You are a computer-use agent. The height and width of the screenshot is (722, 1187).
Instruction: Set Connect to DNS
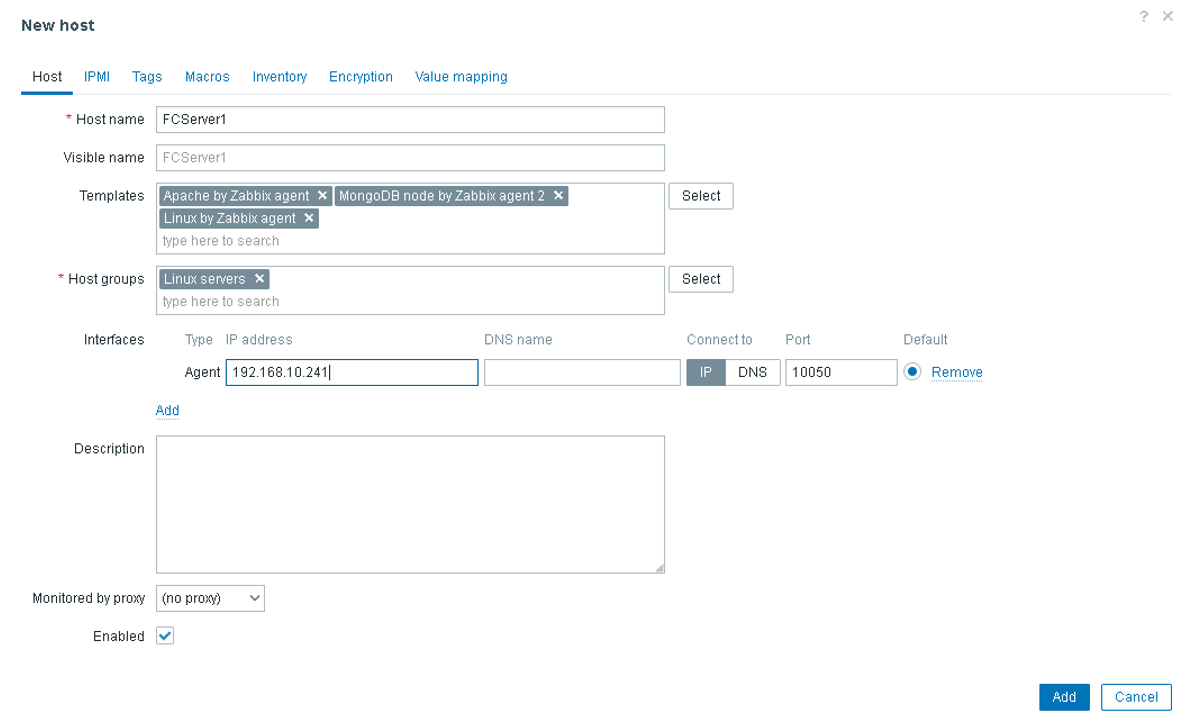(752, 372)
